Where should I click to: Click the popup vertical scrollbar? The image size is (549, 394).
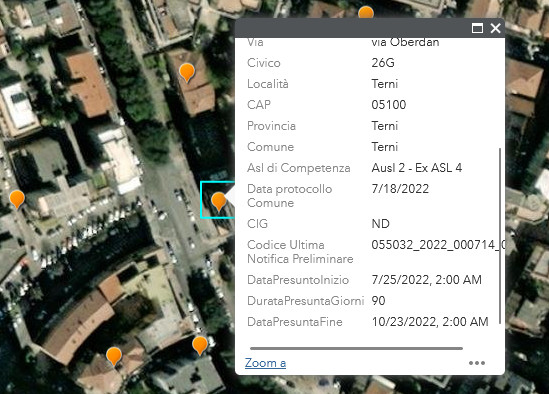(500, 236)
